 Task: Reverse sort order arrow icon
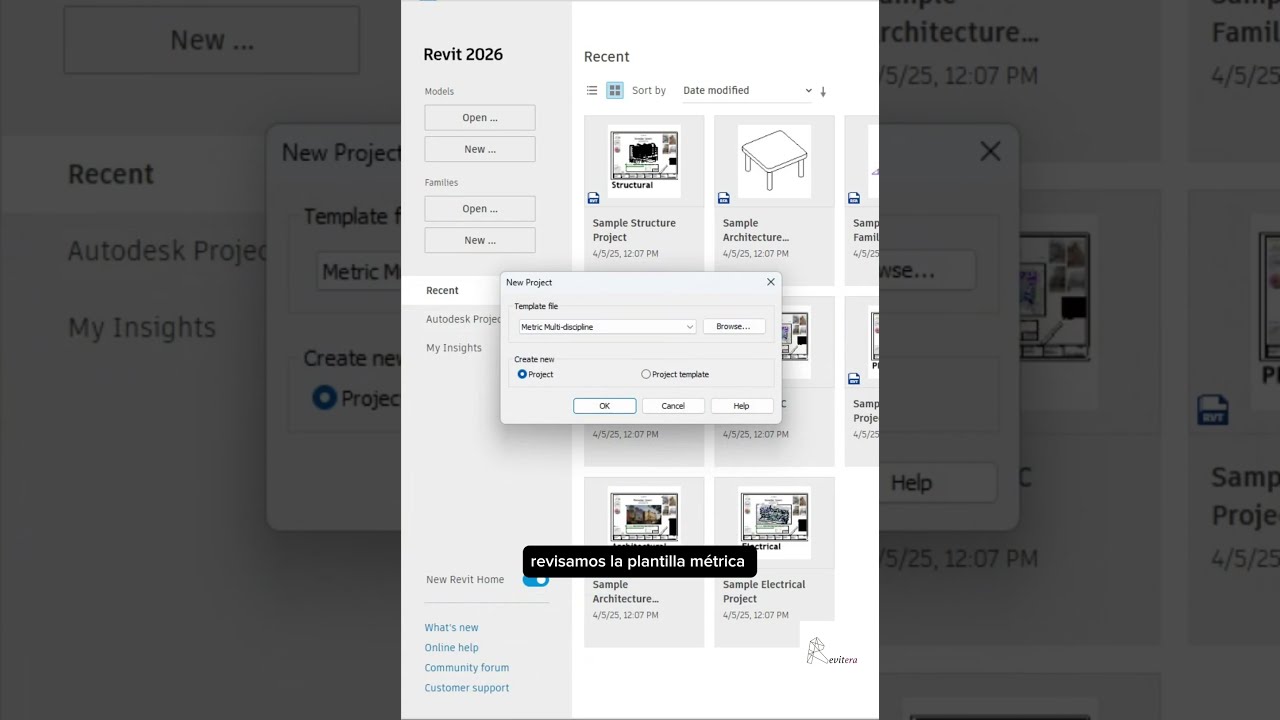823,91
